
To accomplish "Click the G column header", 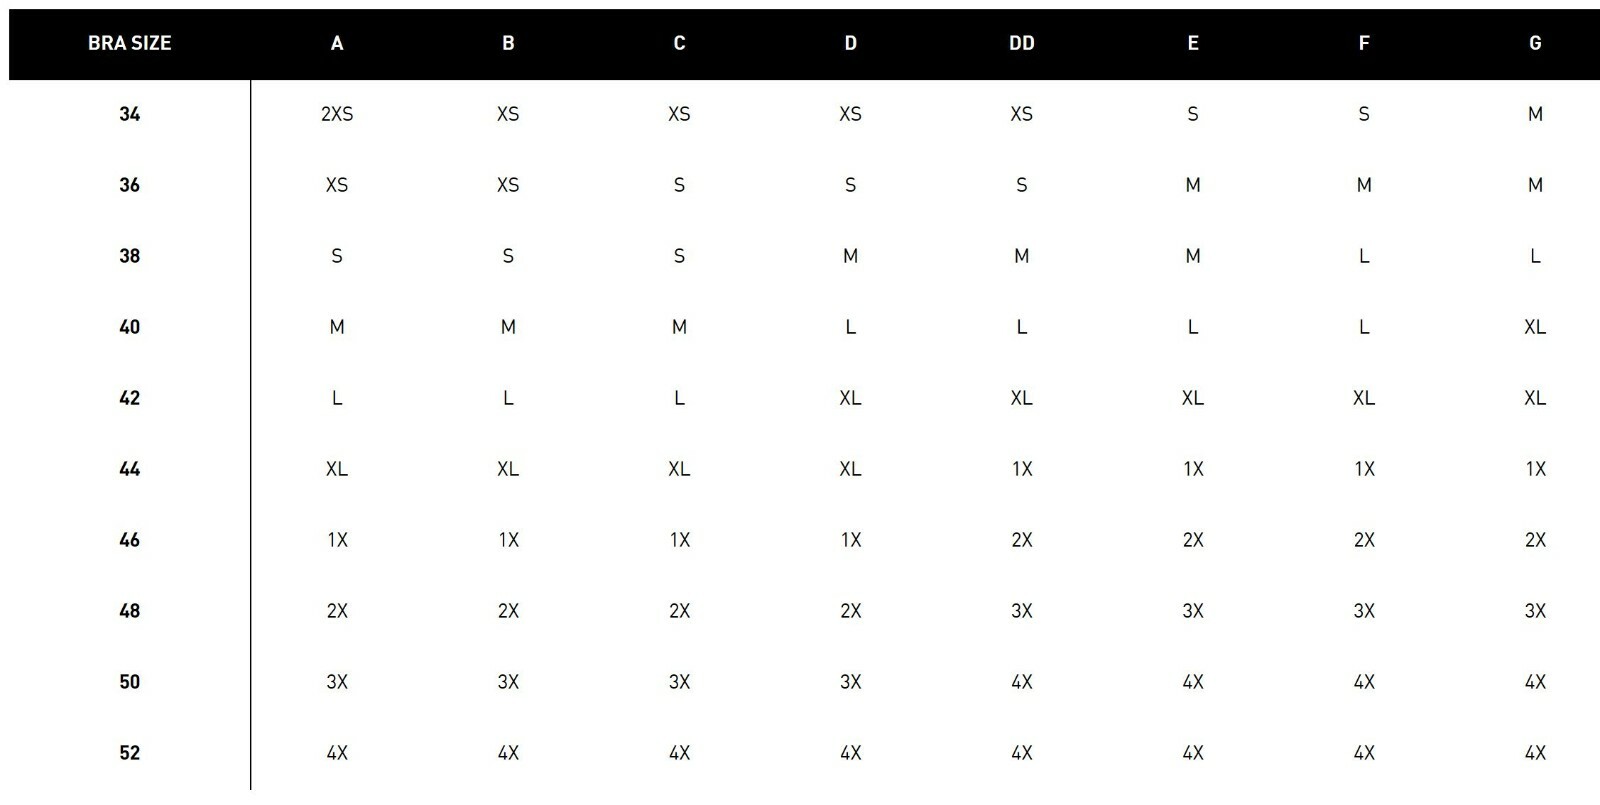I will tap(1535, 43).
